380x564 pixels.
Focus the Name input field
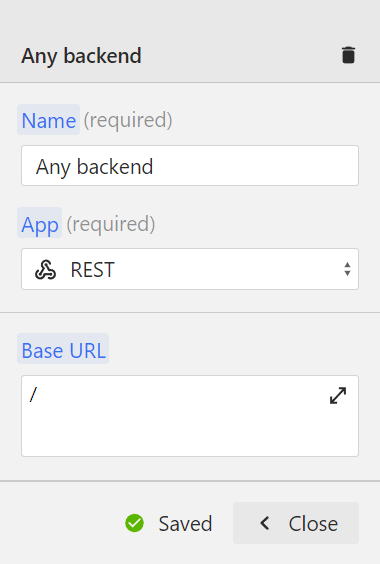pos(190,165)
